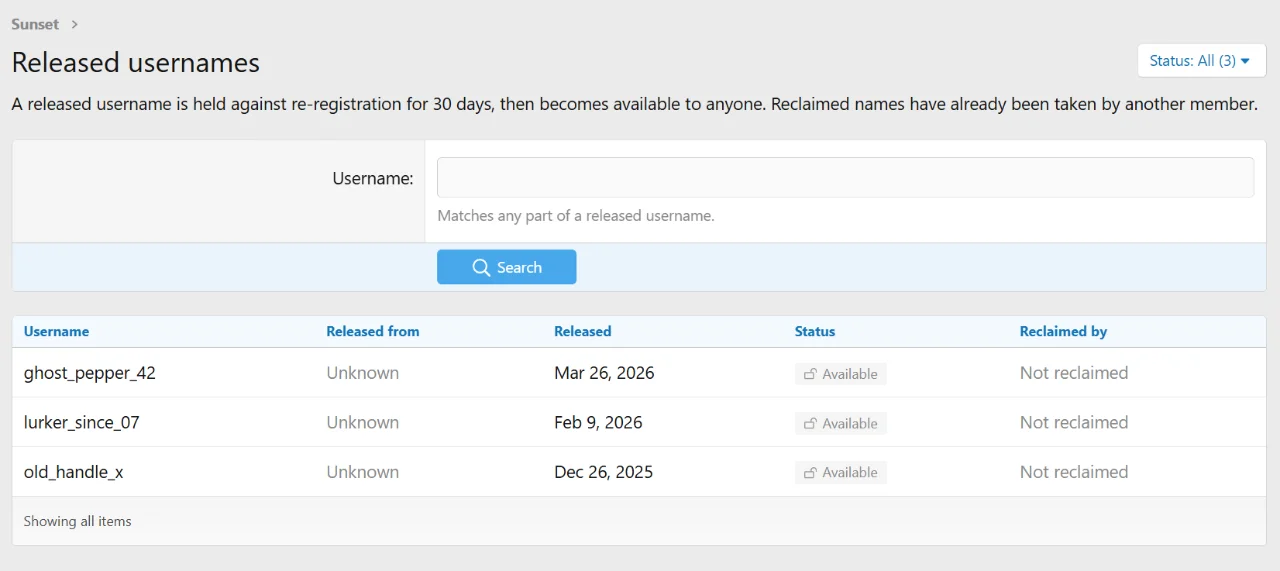Click the unlock icon in lurker_since_07 row

(810, 423)
